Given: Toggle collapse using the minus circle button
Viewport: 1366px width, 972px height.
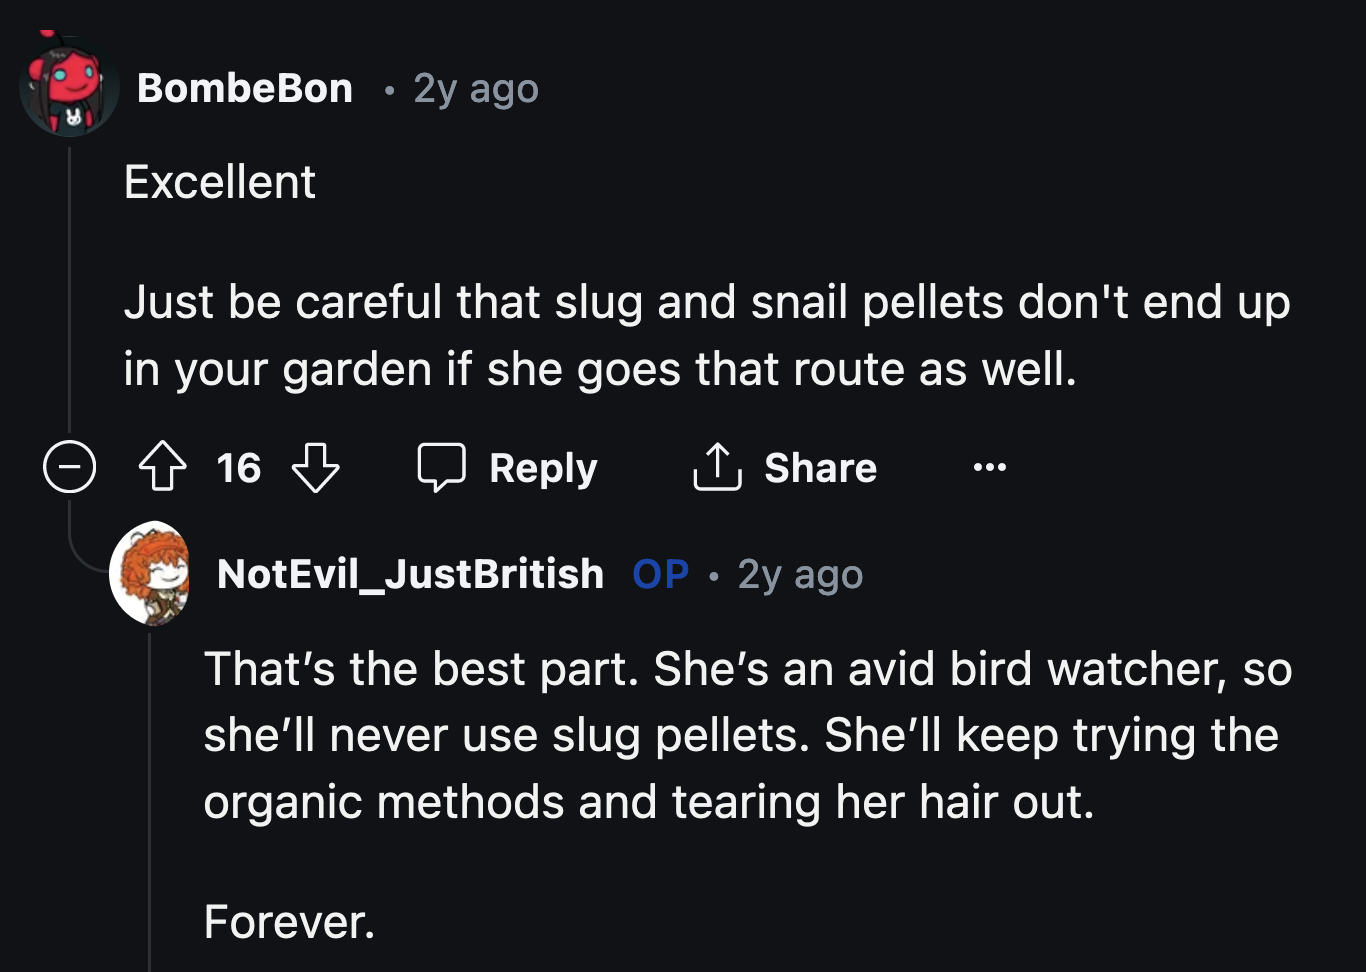Looking at the screenshot, I should (68, 467).
